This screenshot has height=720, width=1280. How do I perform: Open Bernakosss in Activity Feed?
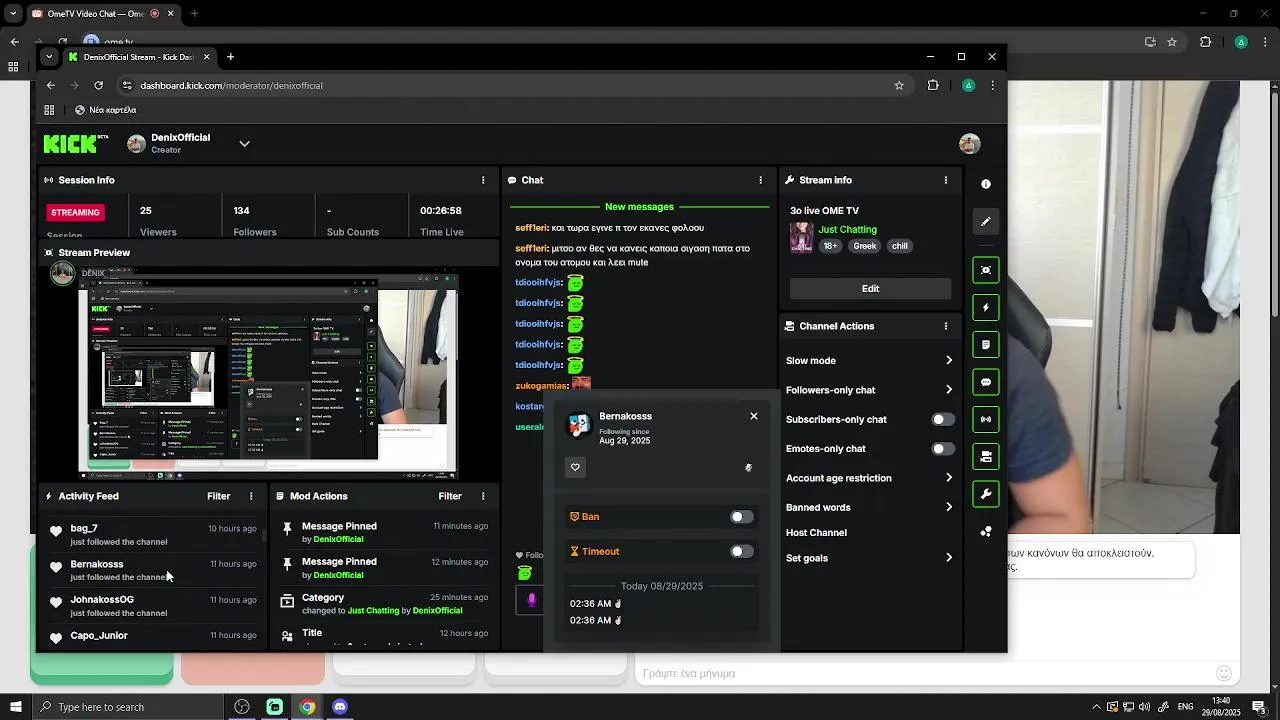tap(96, 564)
